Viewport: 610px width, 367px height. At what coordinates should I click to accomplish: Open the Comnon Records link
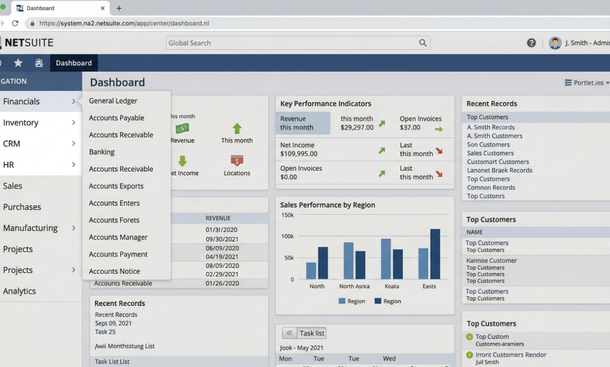(x=491, y=187)
